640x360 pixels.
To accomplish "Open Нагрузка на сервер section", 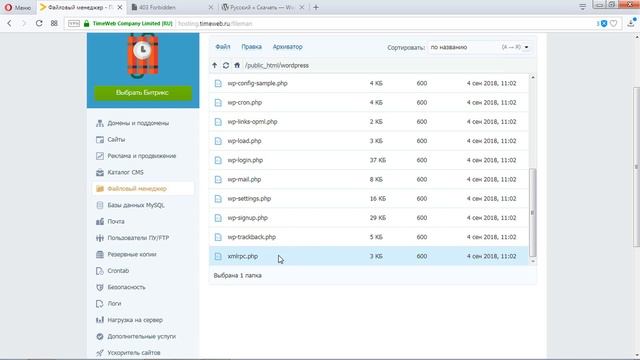I will tap(135, 320).
